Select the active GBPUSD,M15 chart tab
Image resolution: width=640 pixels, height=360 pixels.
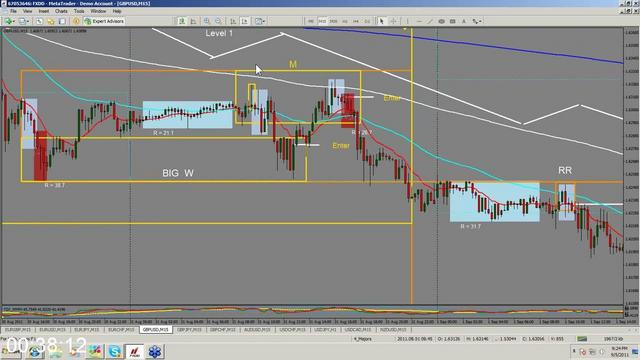(x=156, y=329)
